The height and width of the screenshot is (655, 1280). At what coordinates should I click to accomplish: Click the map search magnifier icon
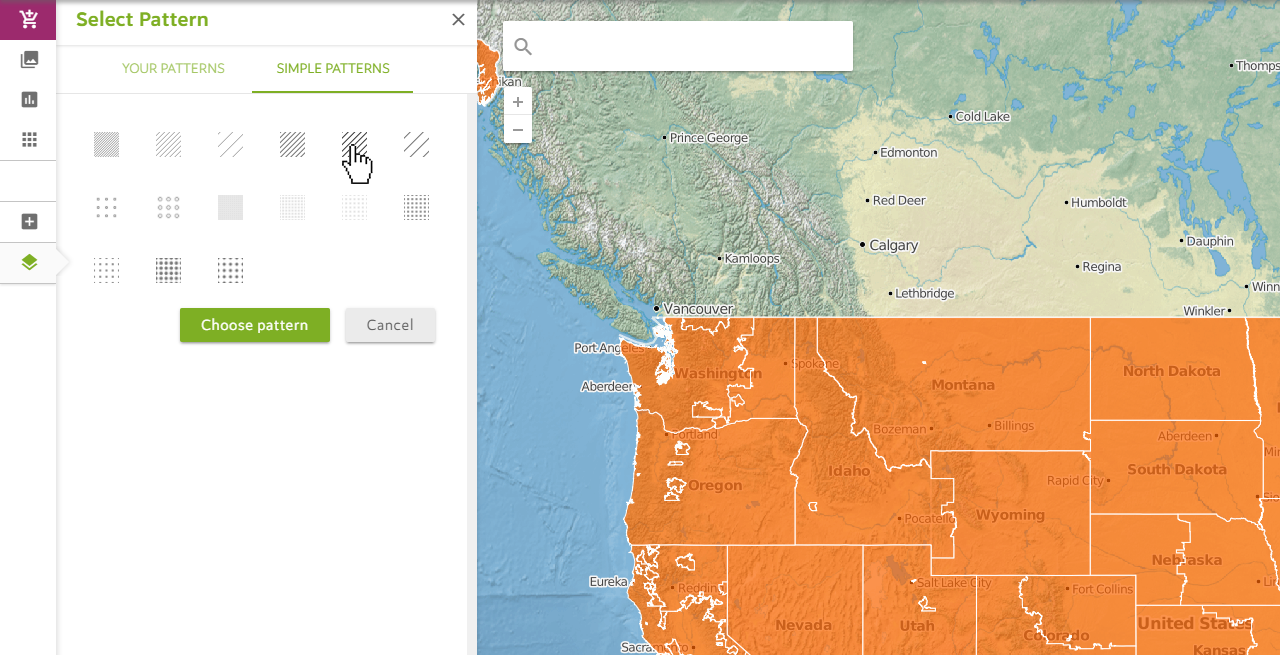click(523, 46)
